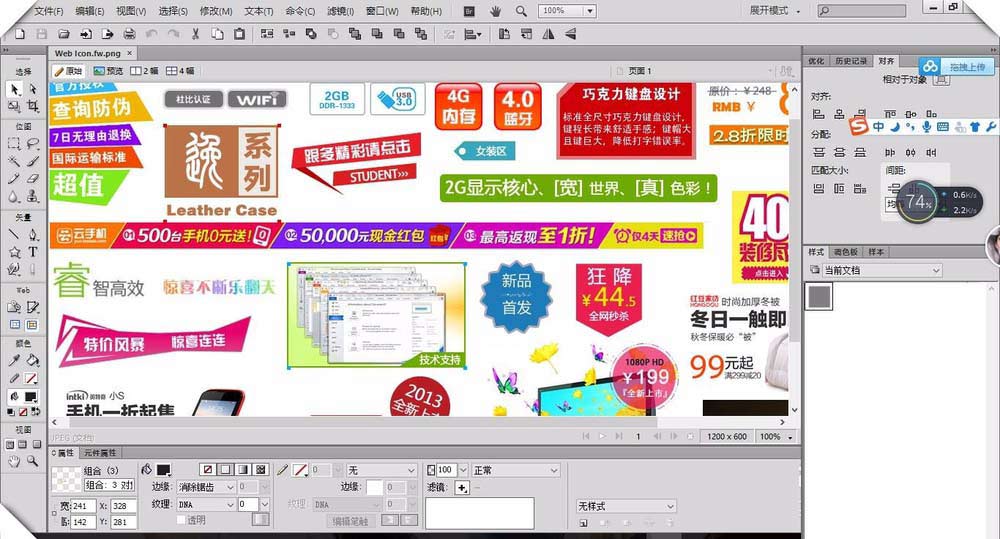
Task: Click the Cut scissors icon in toolbar
Action: point(194,34)
